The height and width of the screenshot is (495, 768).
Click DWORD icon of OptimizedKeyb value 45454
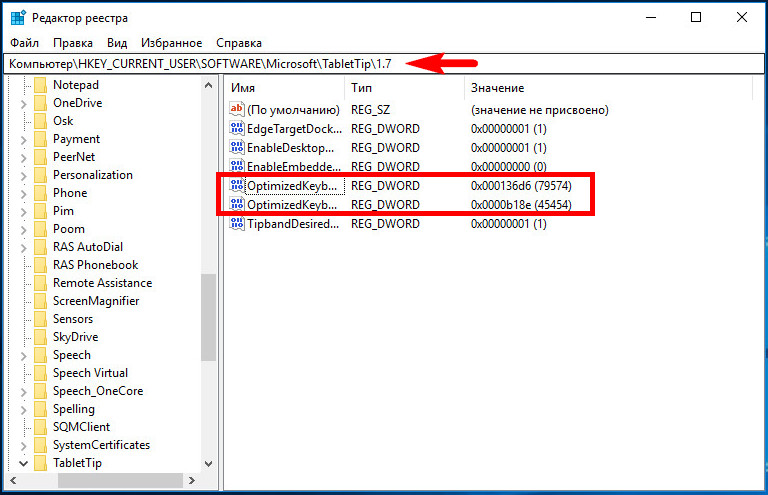pyautogui.click(x=237, y=204)
